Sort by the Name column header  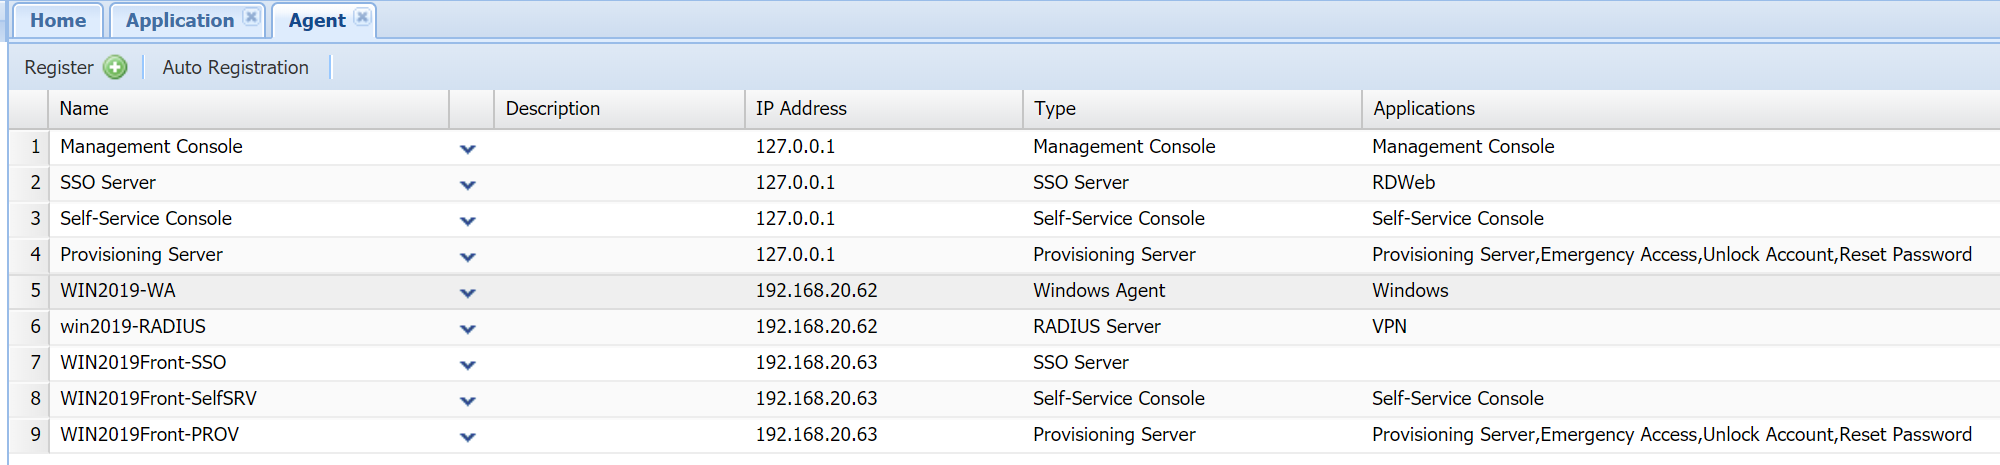[x=84, y=109]
